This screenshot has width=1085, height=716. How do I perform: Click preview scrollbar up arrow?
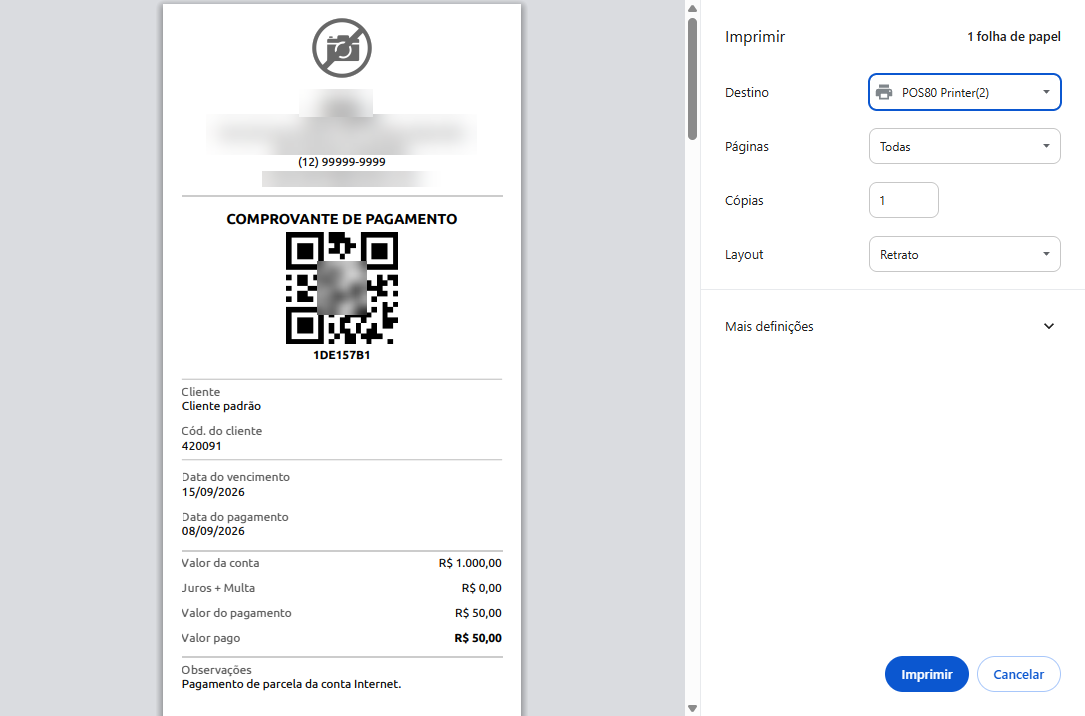pos(692,8)
